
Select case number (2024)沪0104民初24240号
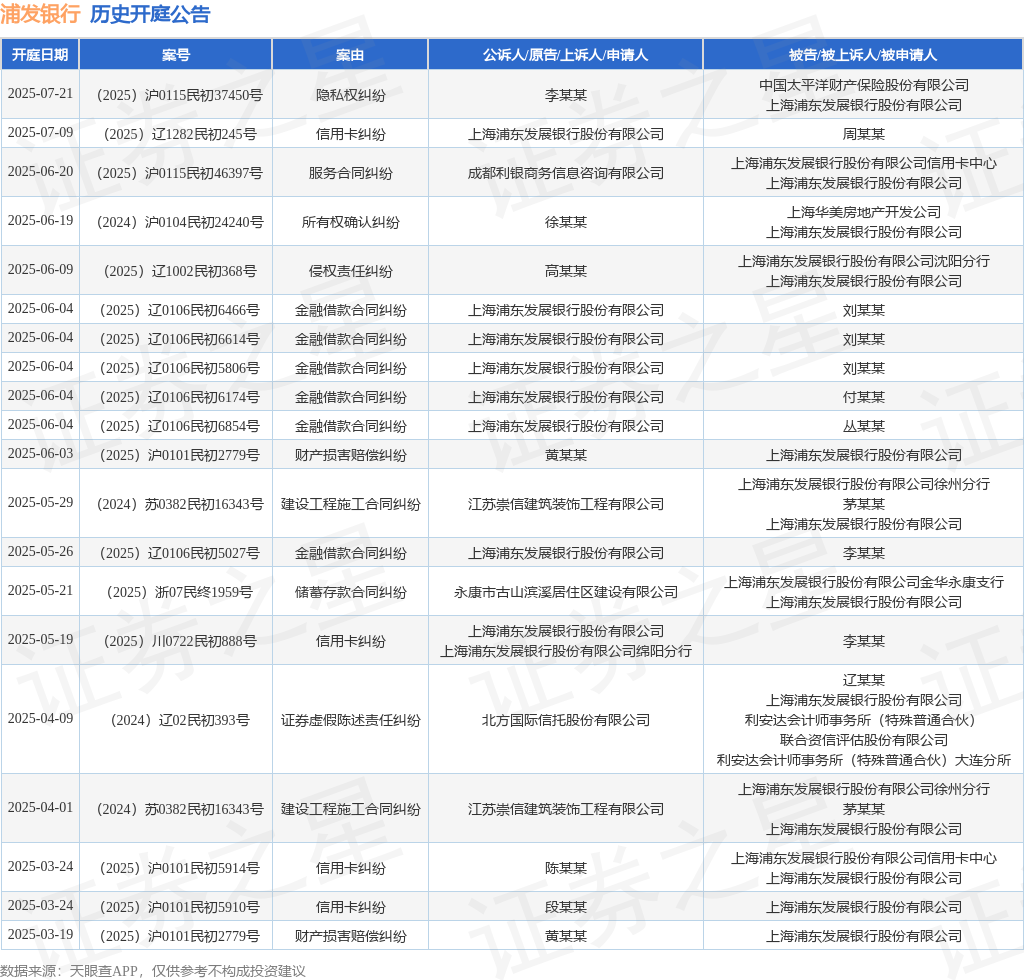(x=180, y=222)
